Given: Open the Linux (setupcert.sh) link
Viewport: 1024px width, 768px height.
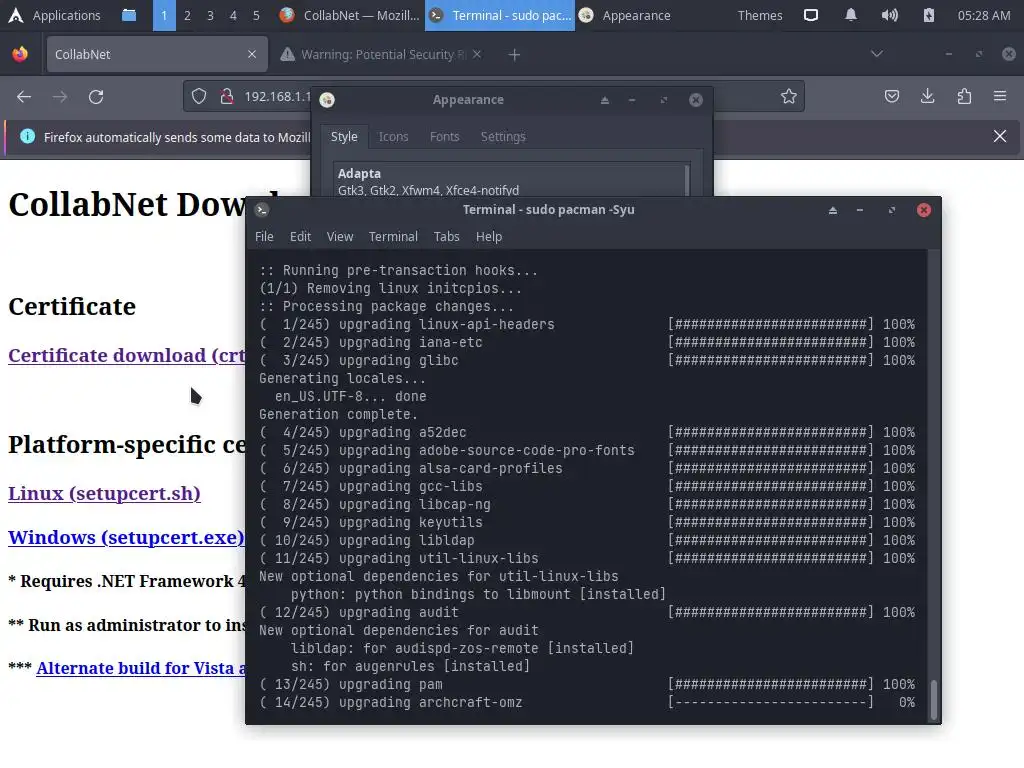Looking at the screenshot, I should (104, 493).
